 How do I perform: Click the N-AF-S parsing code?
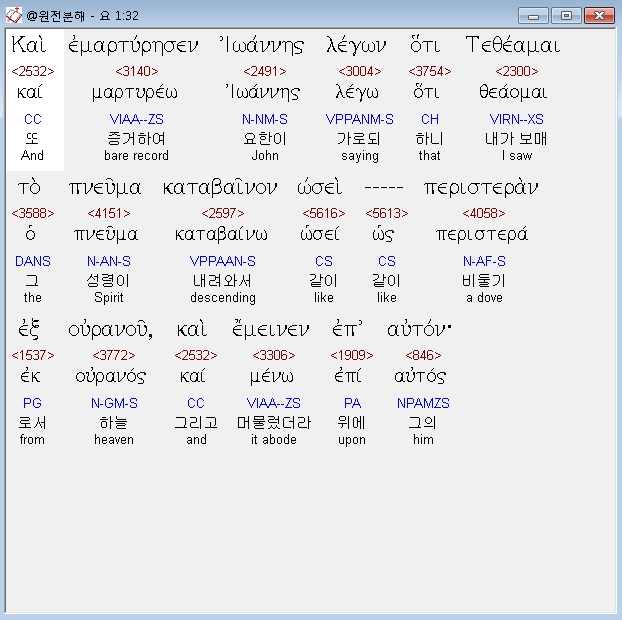pyautogui.click(x=484, y=261)
